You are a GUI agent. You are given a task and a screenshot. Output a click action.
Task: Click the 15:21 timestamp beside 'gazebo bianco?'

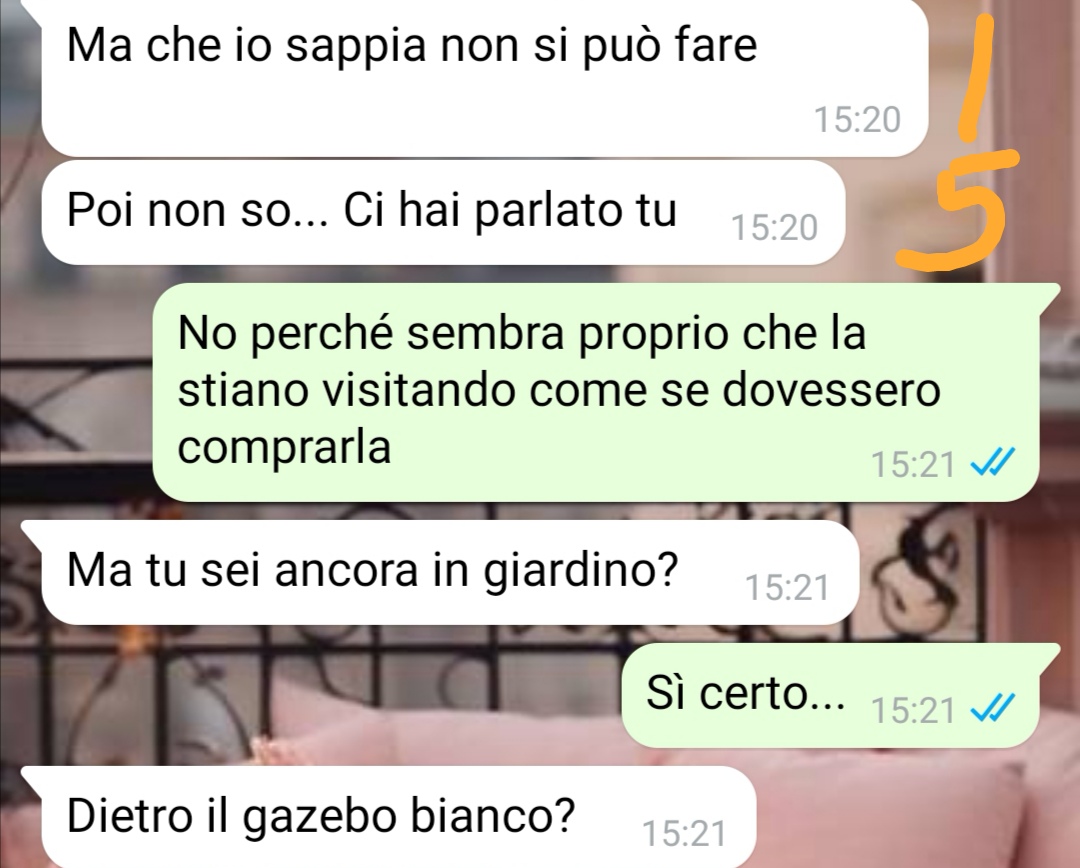click(x=685, y=834)
